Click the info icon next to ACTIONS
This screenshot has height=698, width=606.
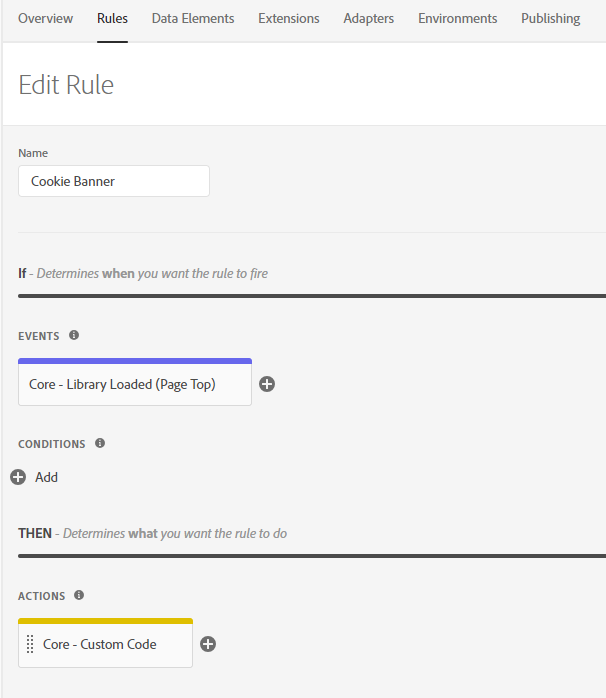click(x=79, y=595)
